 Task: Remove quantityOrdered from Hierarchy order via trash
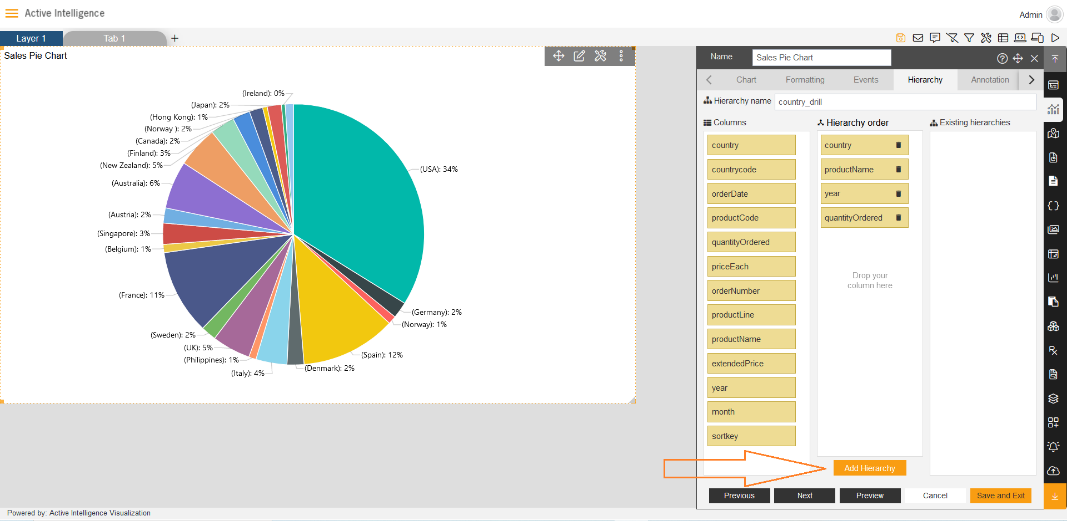click(898, 218)
